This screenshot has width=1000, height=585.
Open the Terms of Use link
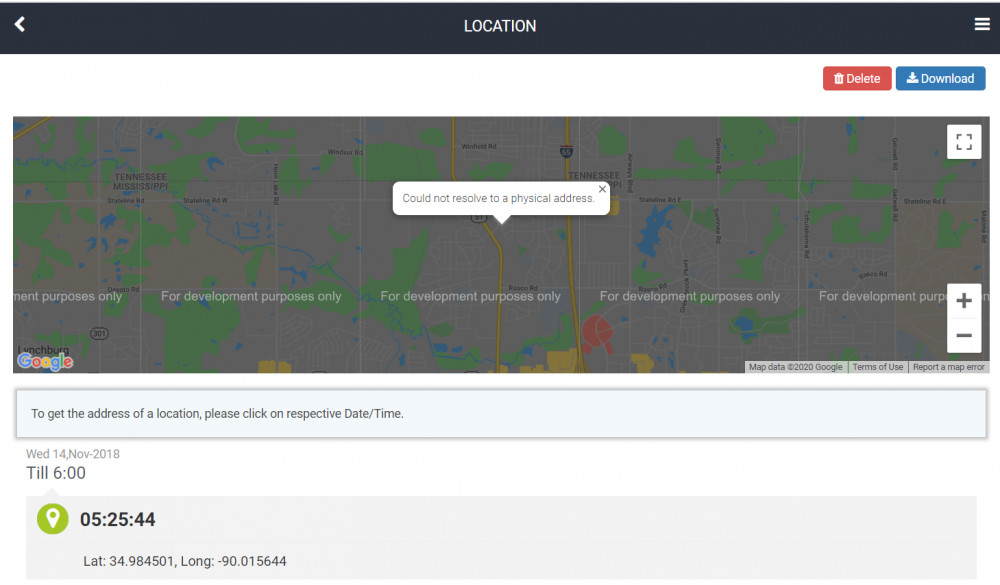point(877,366)
